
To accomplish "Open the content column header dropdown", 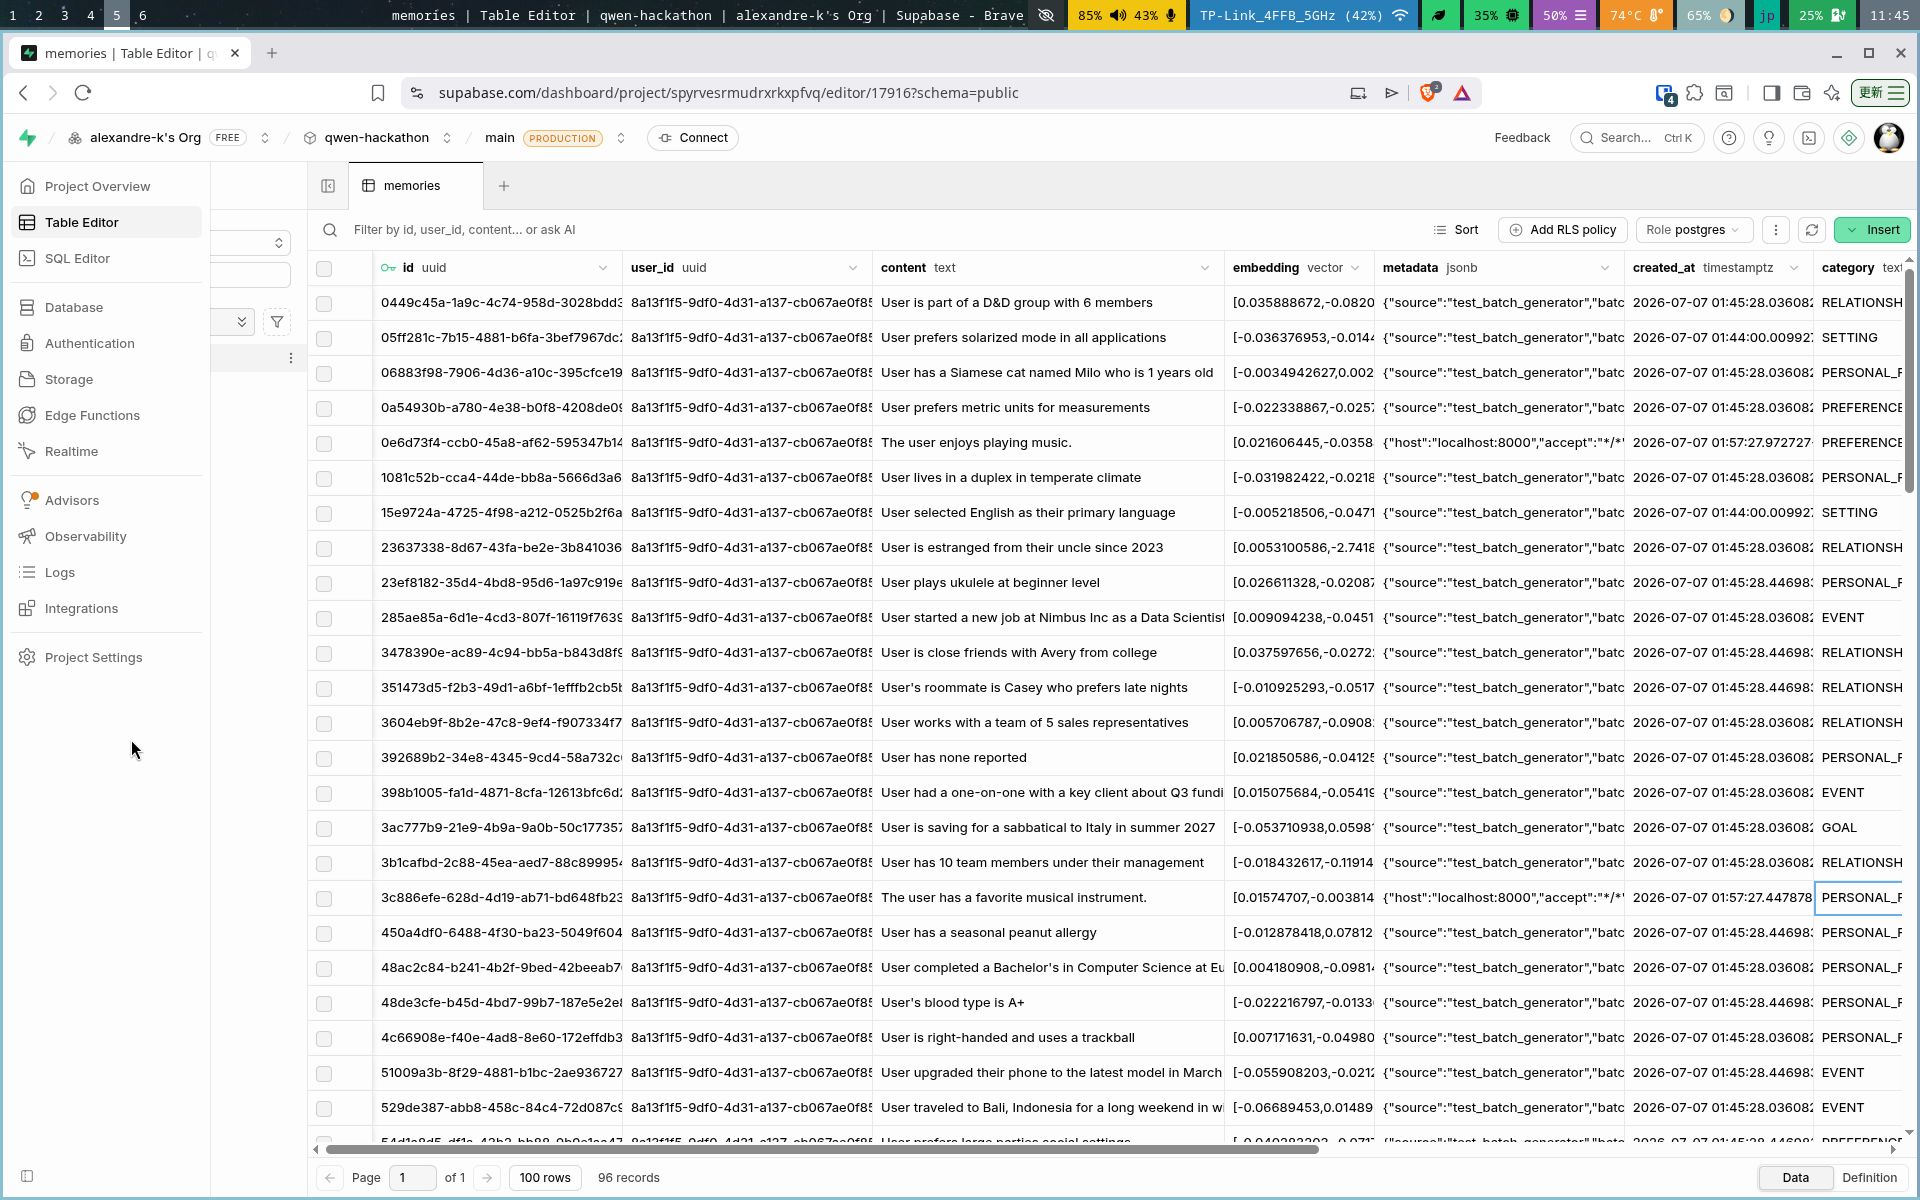I will (1205, 268).
